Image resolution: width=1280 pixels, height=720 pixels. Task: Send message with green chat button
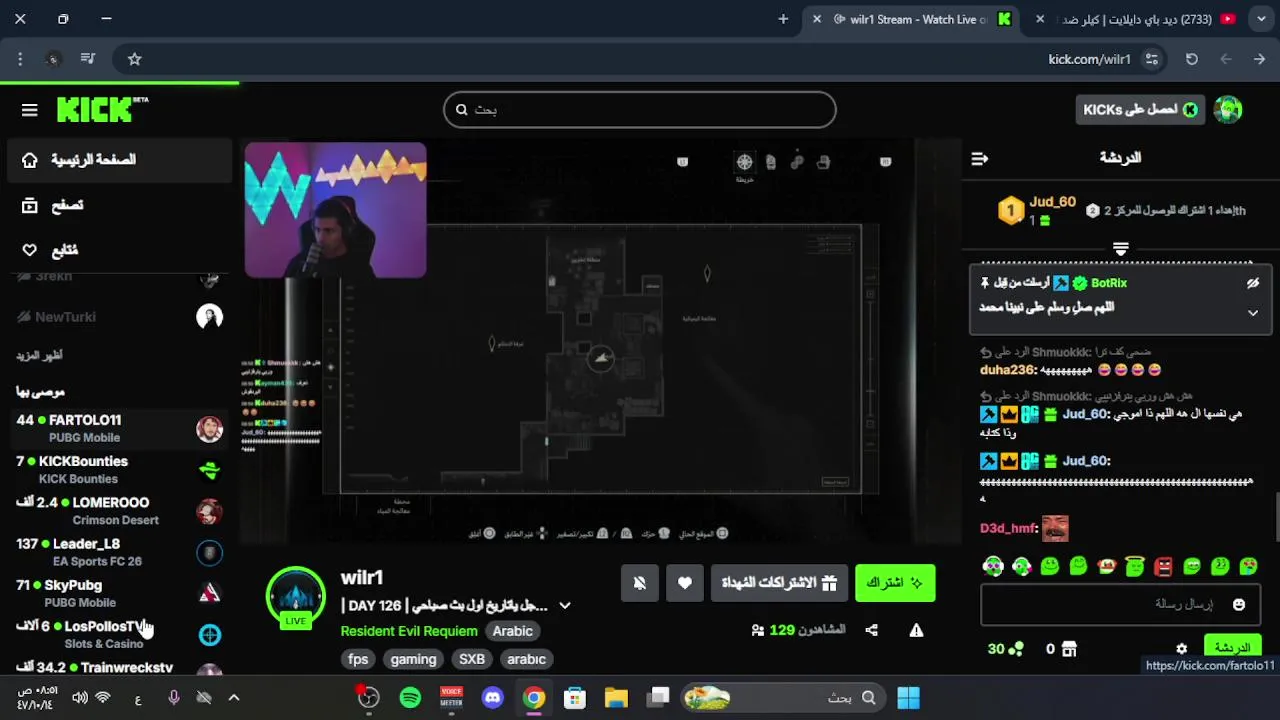pos(1232,648)
